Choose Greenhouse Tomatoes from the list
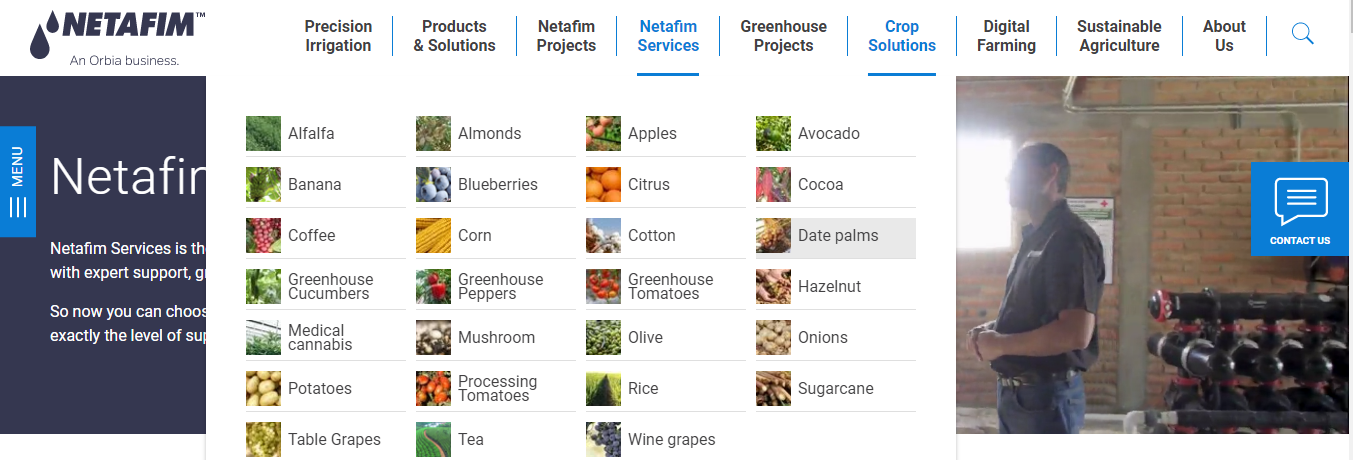This screenshot has width=1353, height=460. 670,287
